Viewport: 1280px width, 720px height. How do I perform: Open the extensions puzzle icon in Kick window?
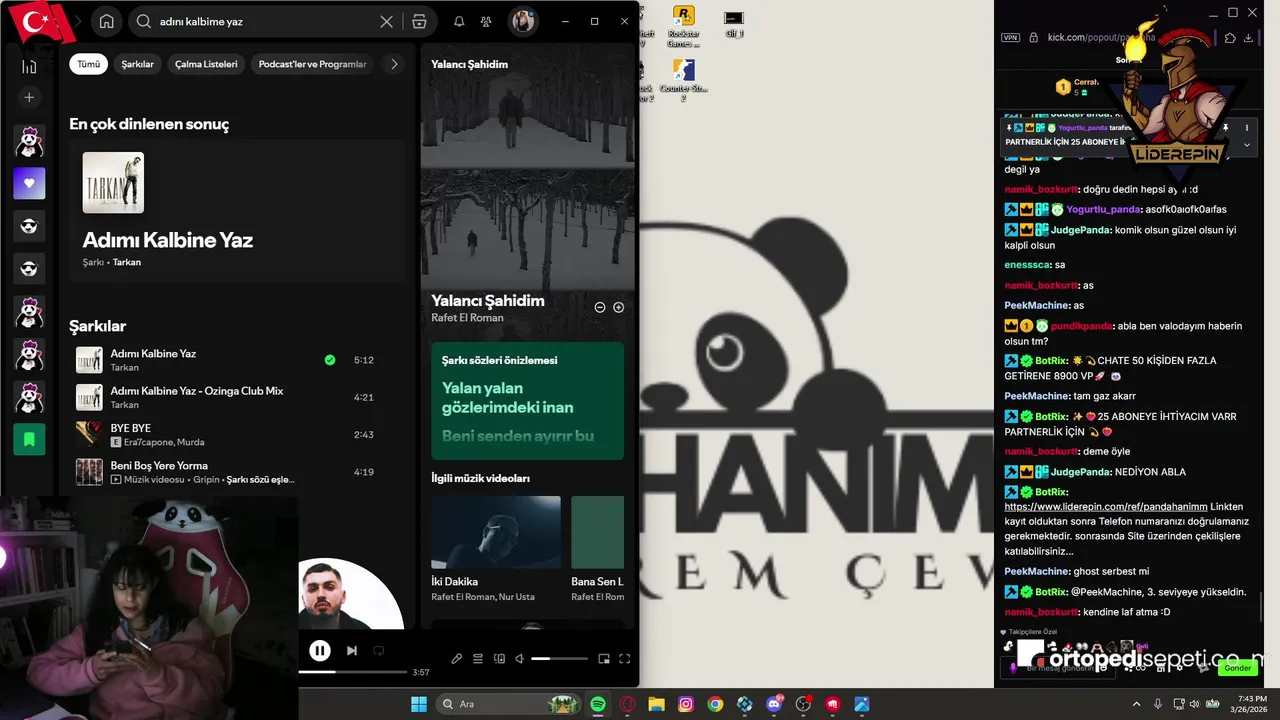pos(1230,37)
